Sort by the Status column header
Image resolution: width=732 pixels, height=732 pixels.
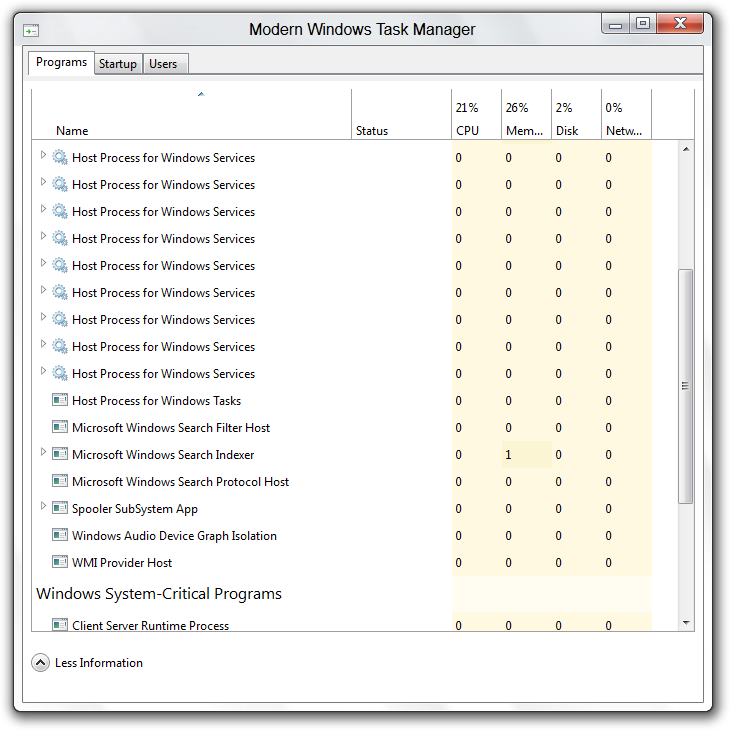point(401,115)
